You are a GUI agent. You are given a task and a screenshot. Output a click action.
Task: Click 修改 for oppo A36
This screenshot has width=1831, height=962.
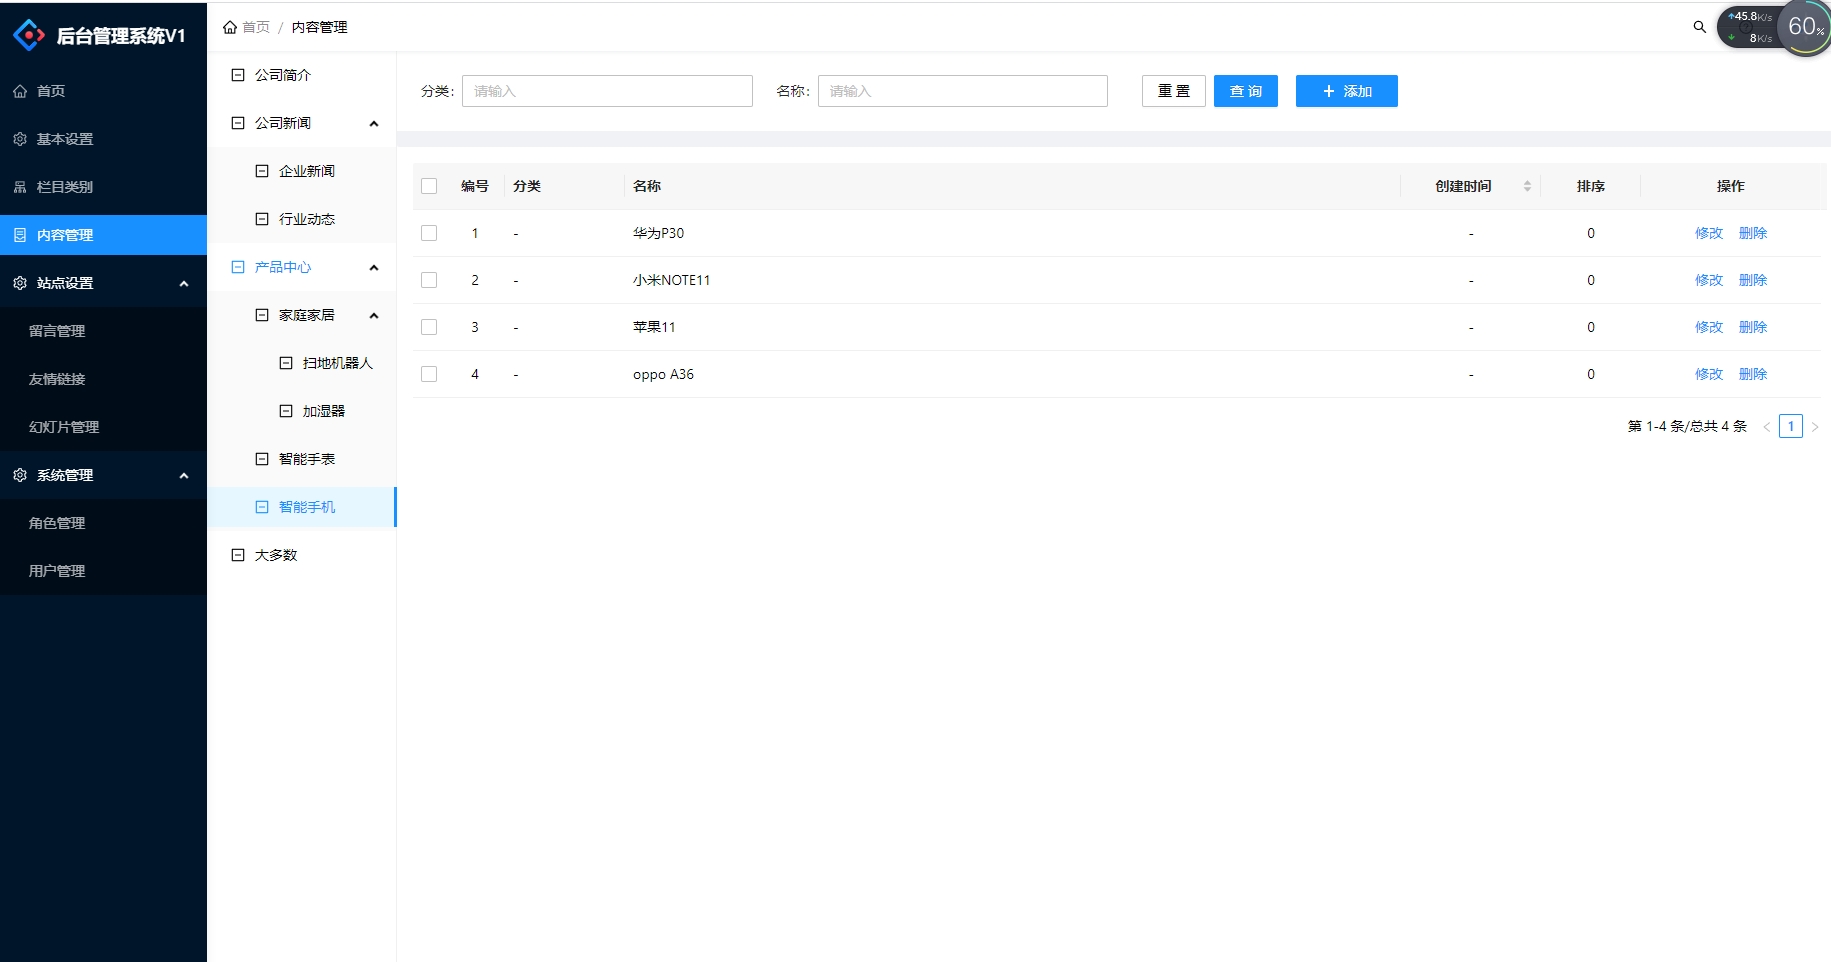(1709, 374)
